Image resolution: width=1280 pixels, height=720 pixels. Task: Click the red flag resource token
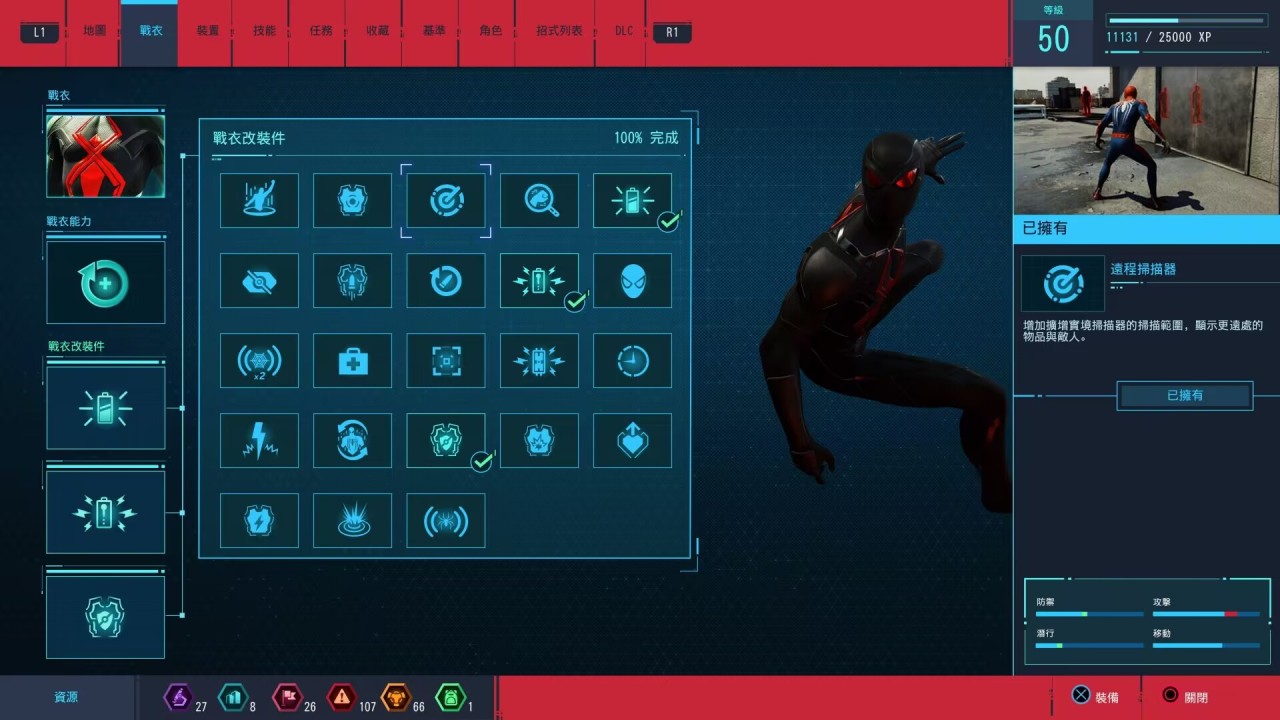click(287, 697)
